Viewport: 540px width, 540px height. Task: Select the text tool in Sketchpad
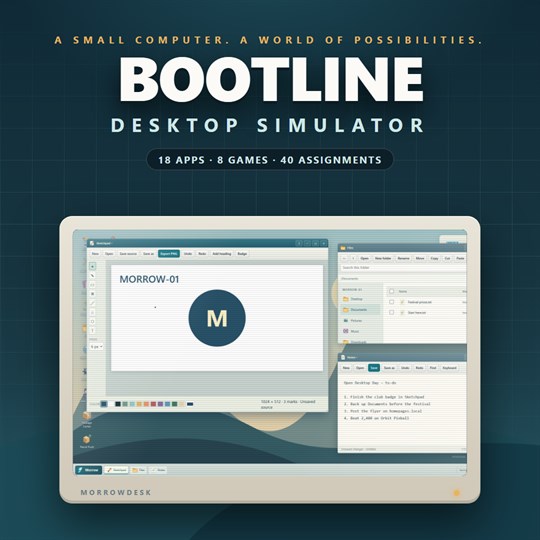(92, 330)
